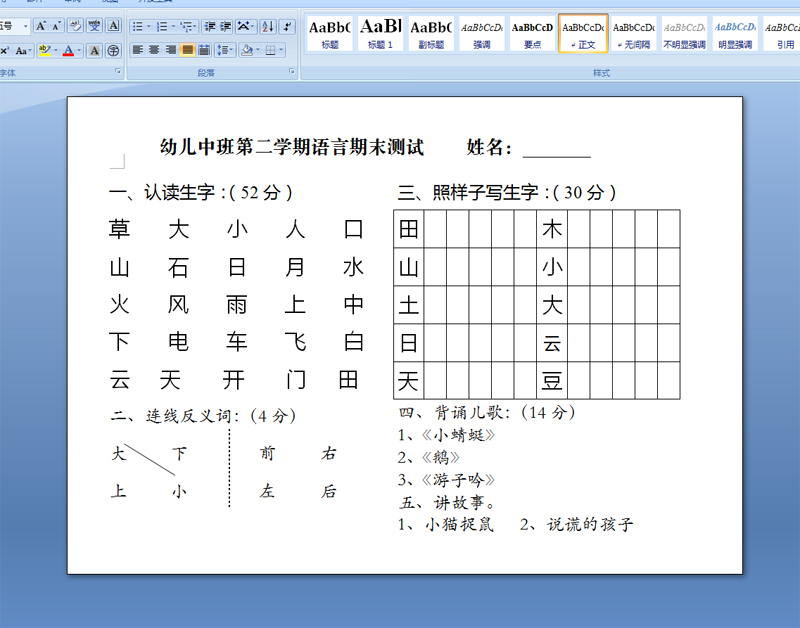Apply the 标题 1 style

pos(380,34)
